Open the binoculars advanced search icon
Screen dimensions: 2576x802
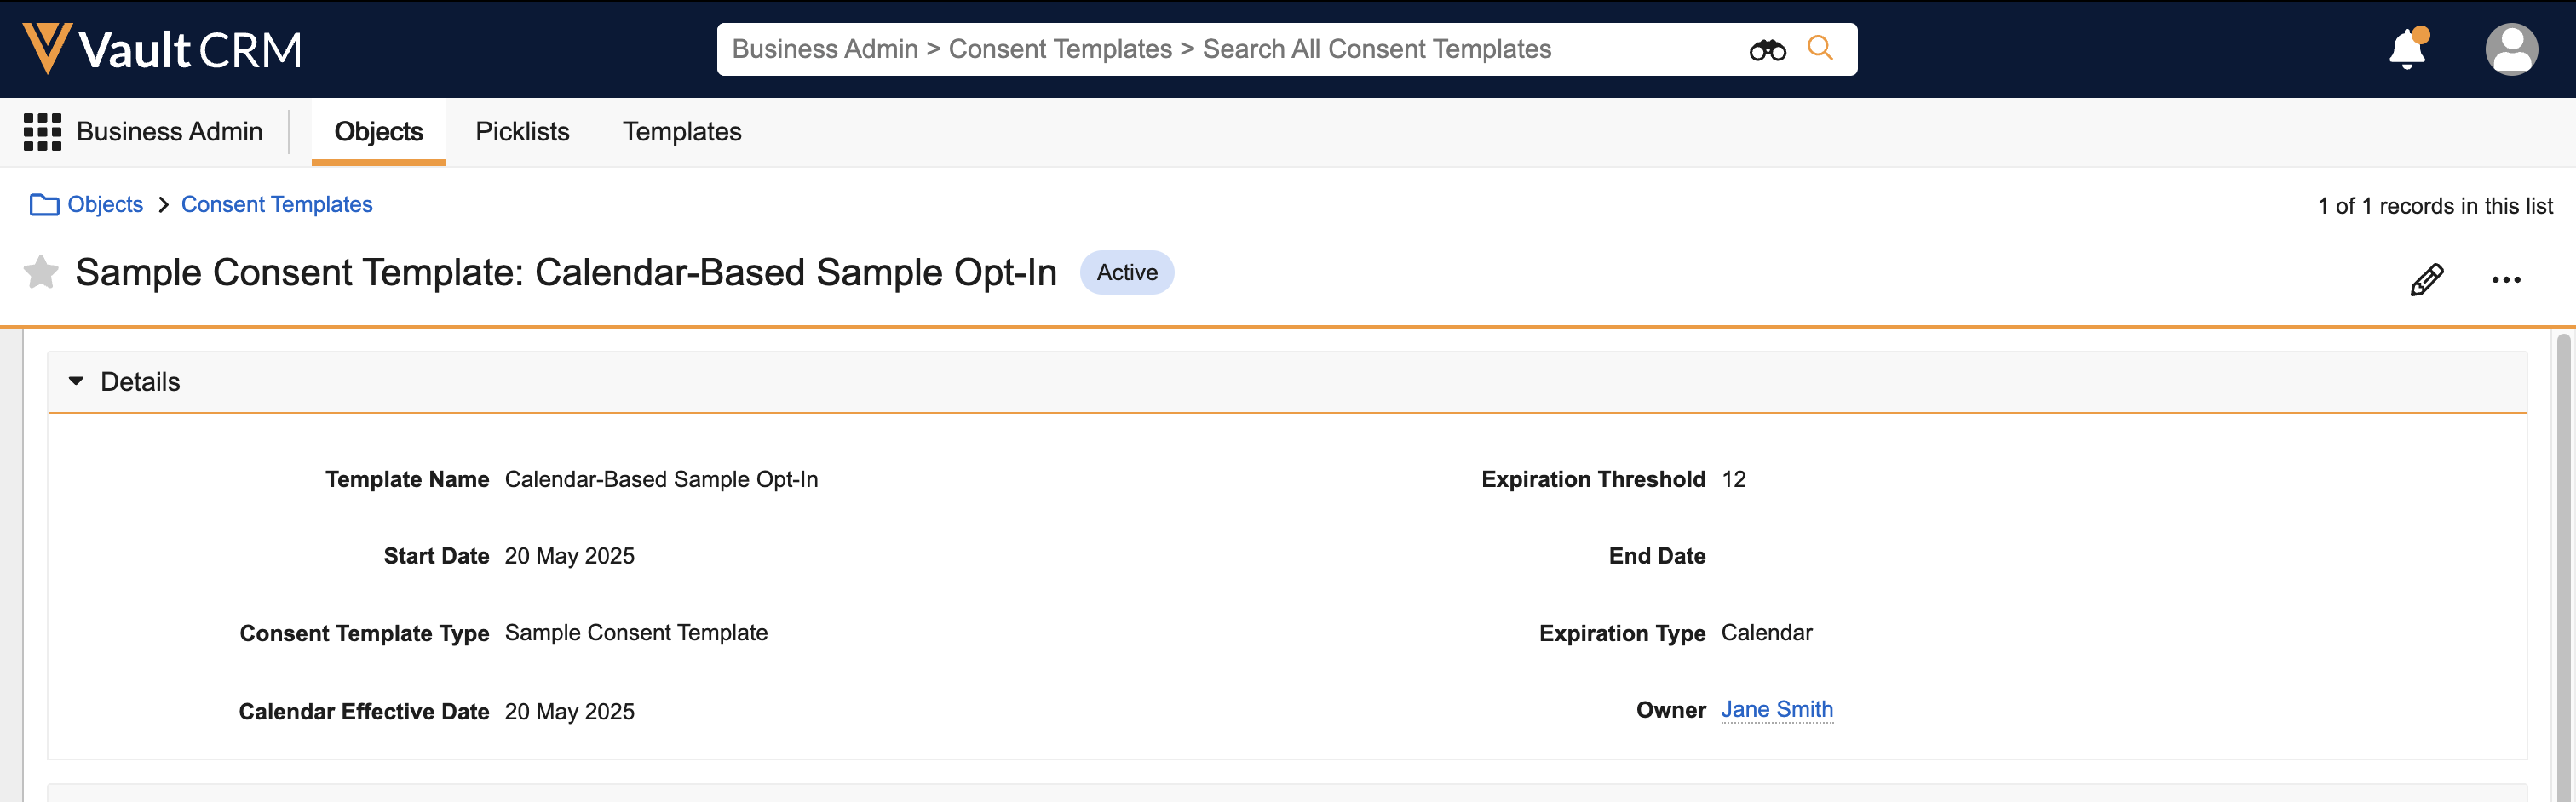[1766, 50]
